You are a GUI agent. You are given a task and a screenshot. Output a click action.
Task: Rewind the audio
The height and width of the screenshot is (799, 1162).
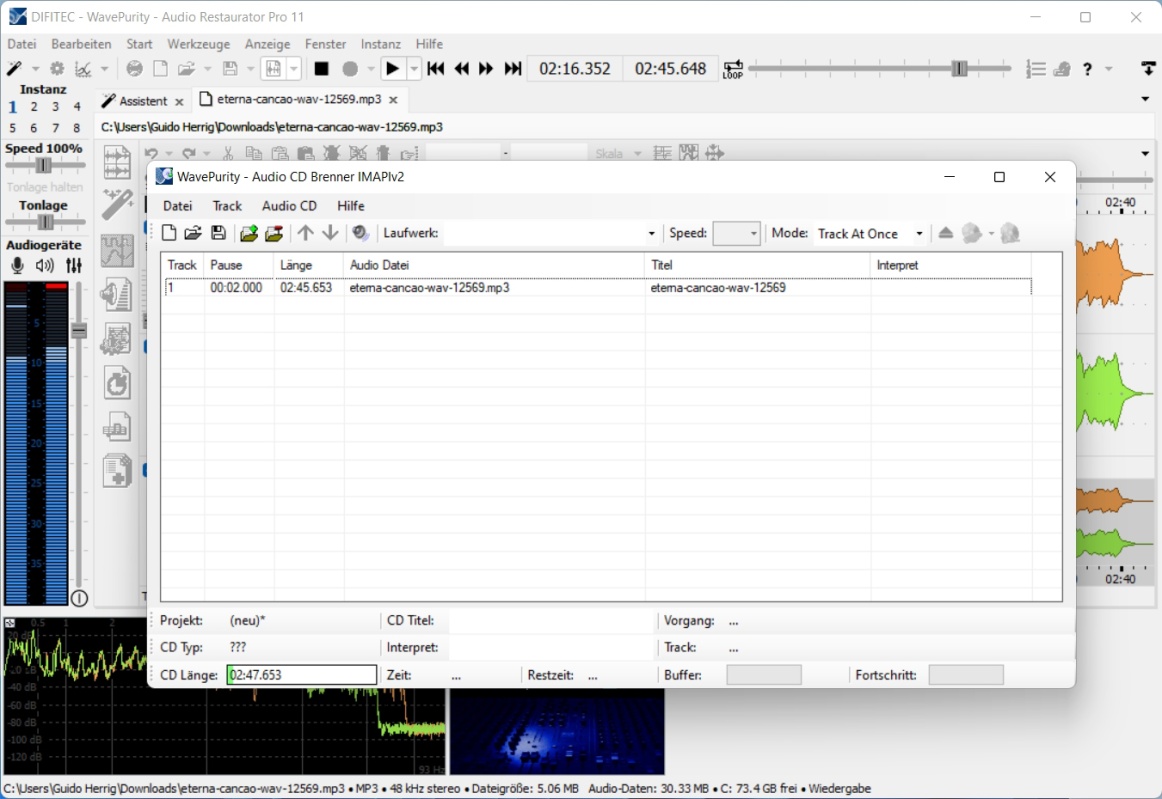[462, 69]
